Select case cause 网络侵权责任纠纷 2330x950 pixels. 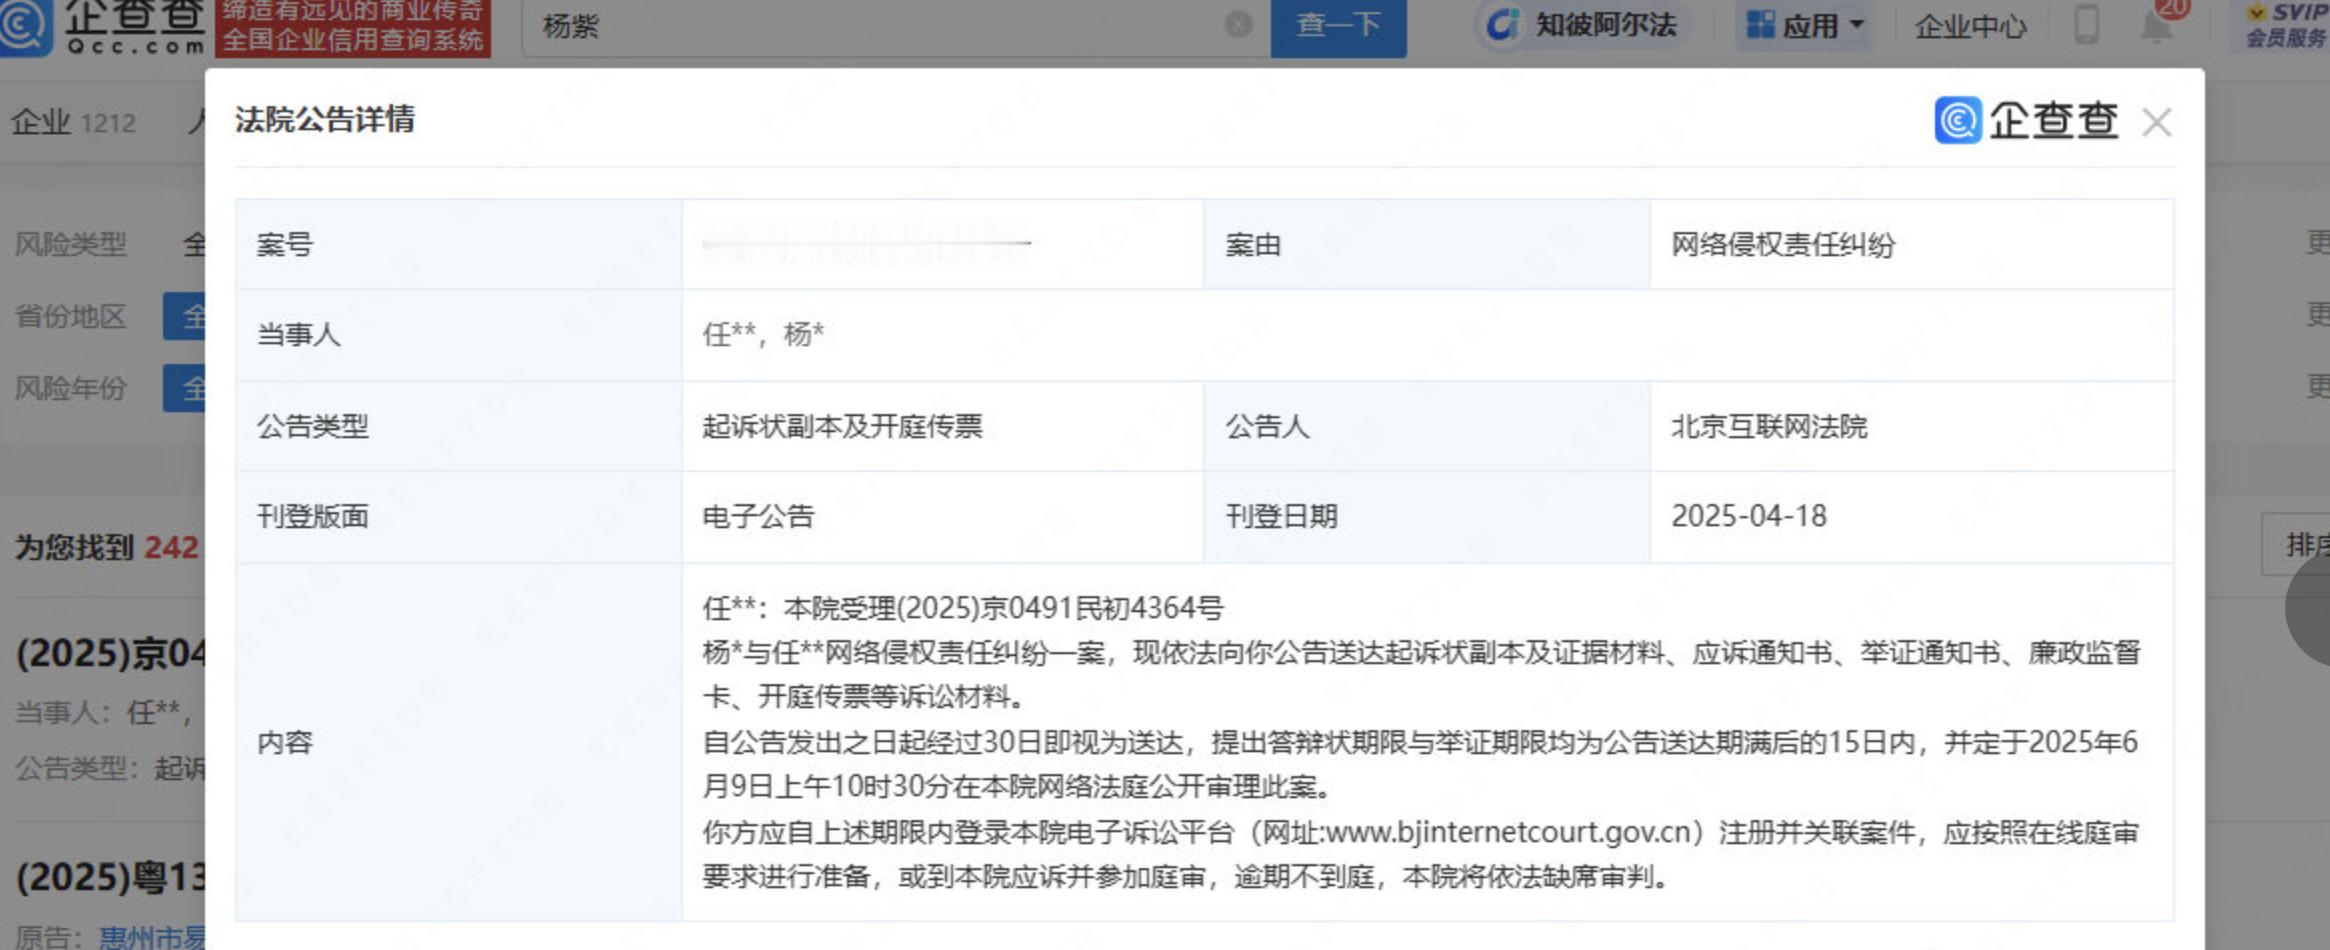coord(1783,245)
